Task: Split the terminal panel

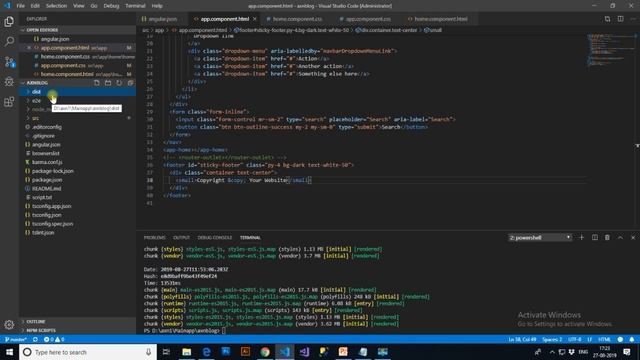Action: coord(595,238)
